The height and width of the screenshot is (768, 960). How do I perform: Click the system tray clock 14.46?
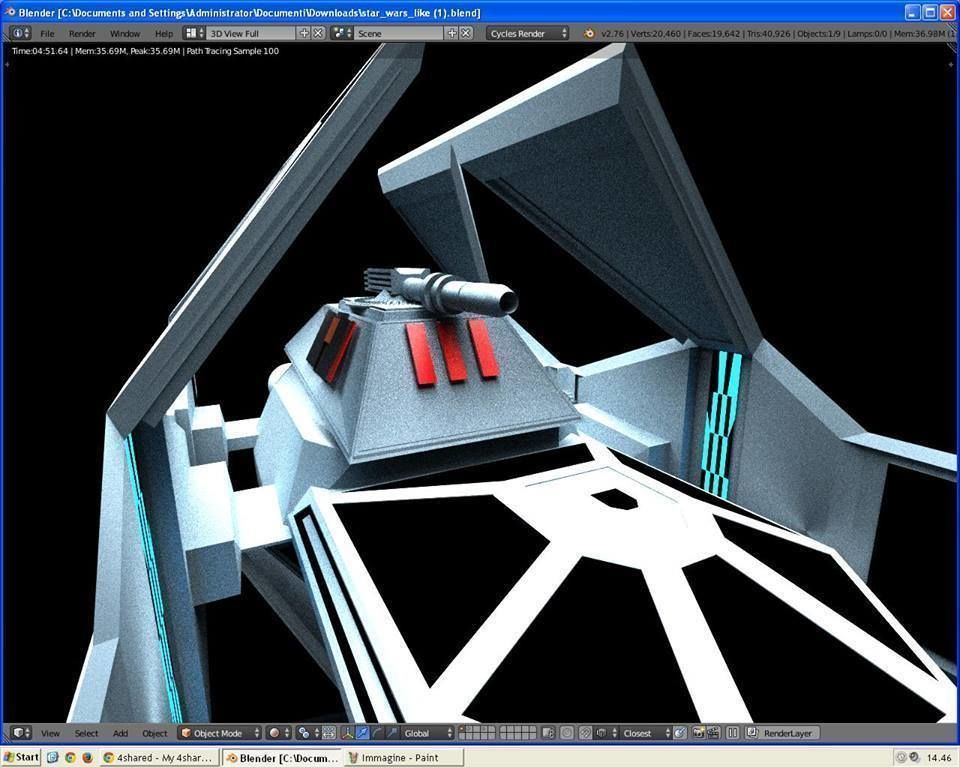pos(939,758)
